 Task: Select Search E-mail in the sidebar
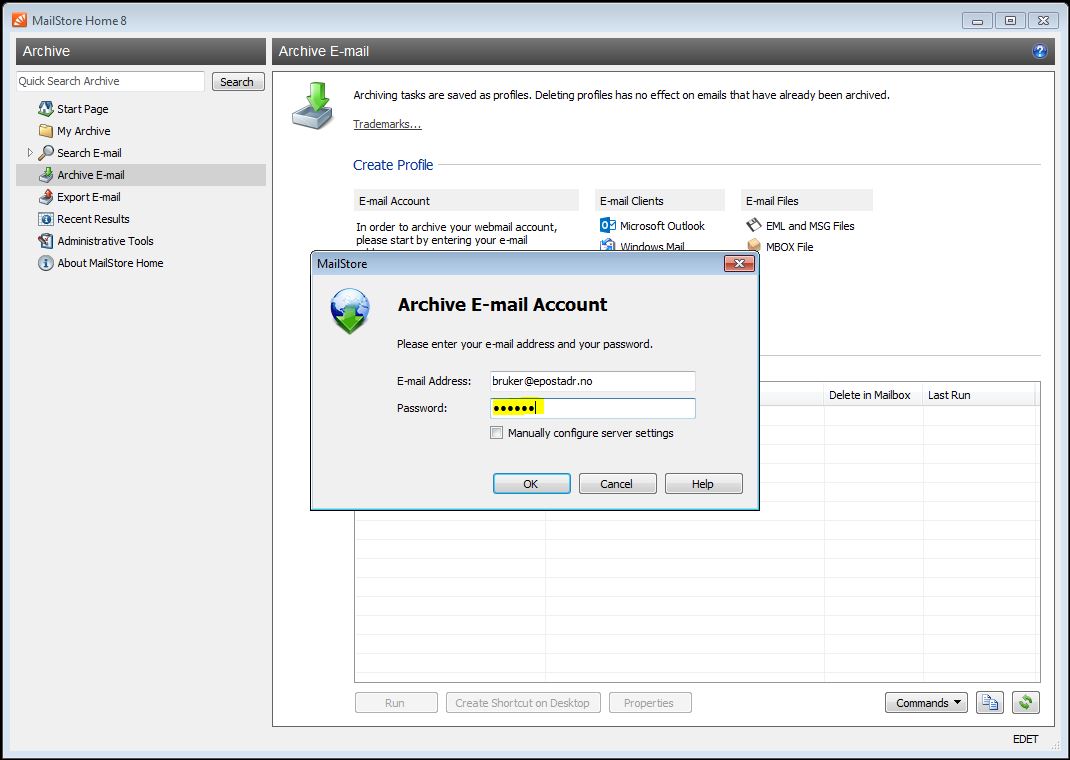click(x=89, y=153)
